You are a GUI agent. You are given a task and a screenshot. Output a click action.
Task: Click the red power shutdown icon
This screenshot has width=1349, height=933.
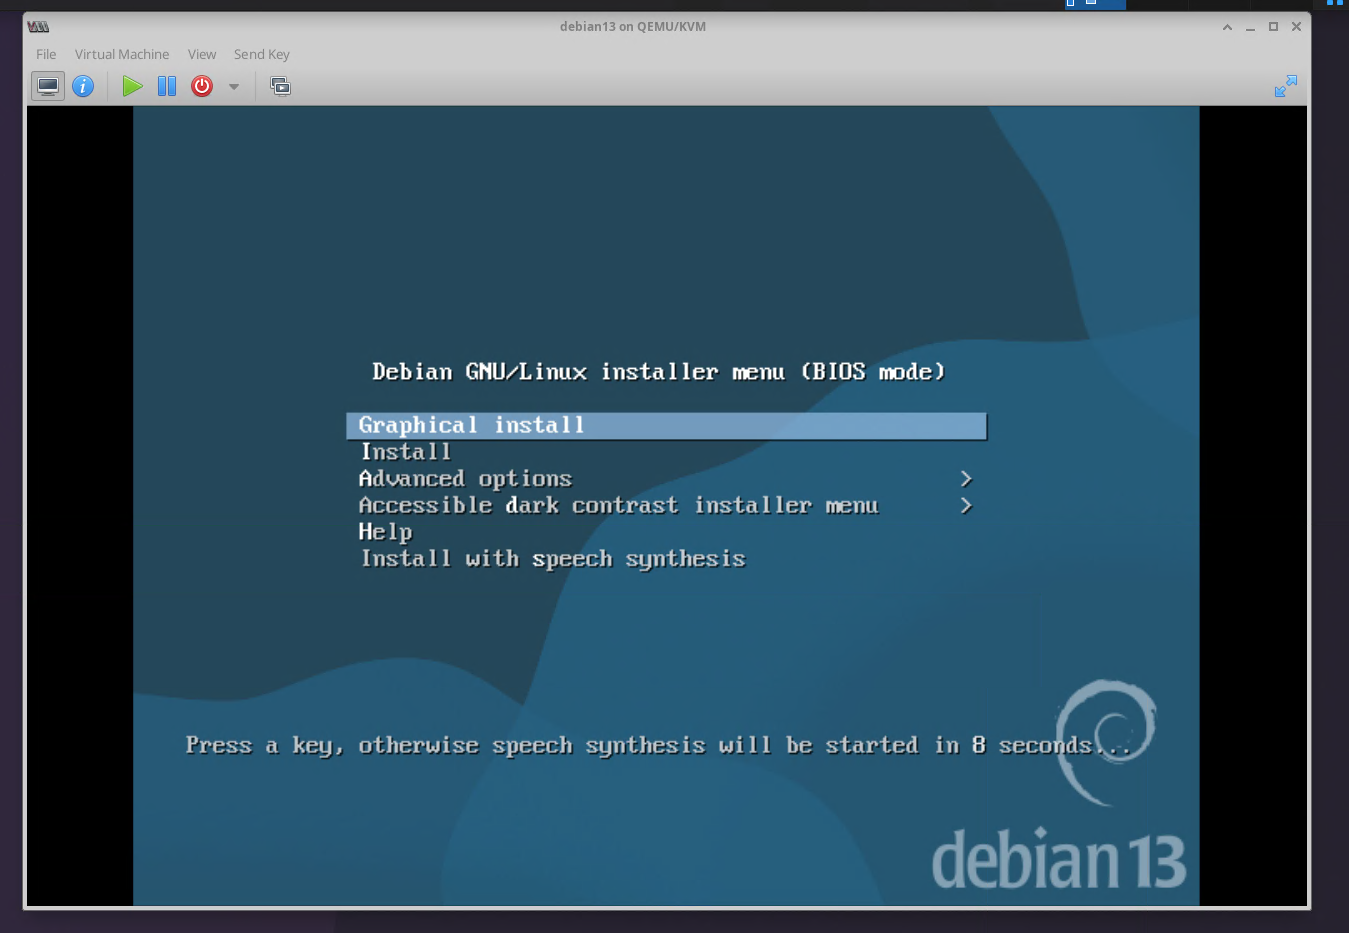coord(202,86)
